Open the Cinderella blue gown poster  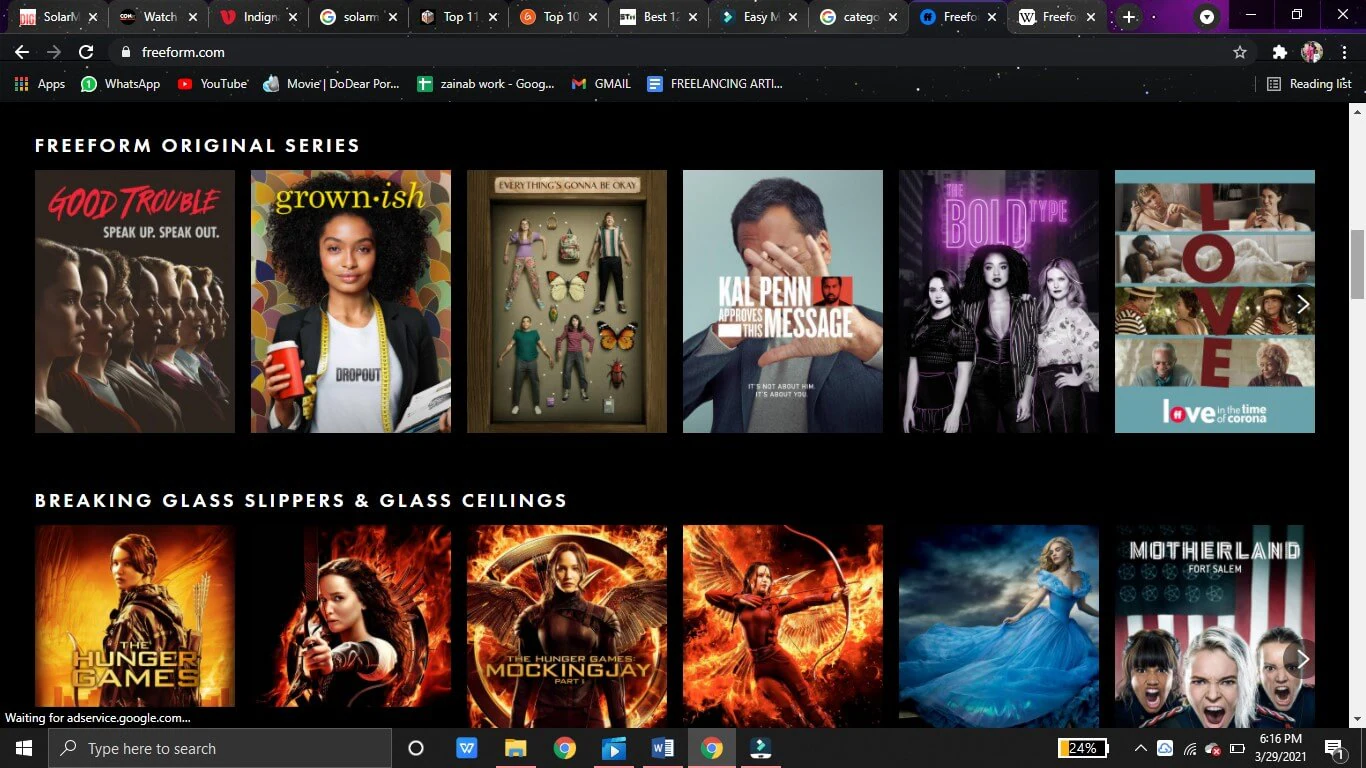[x=999, y=626]
